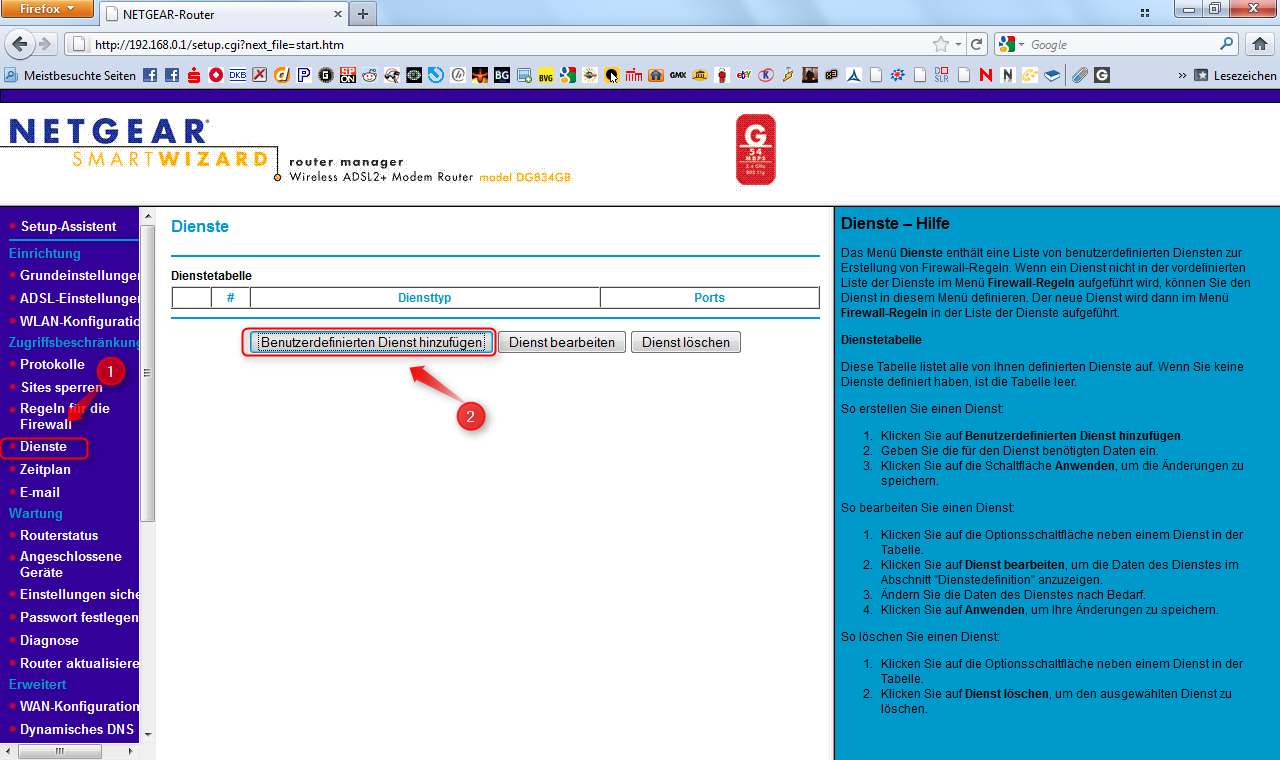
Task: Click Benutzerdefinierten Dienst hinzufügen
Action: pyautogui.click(x=369, y=341)
